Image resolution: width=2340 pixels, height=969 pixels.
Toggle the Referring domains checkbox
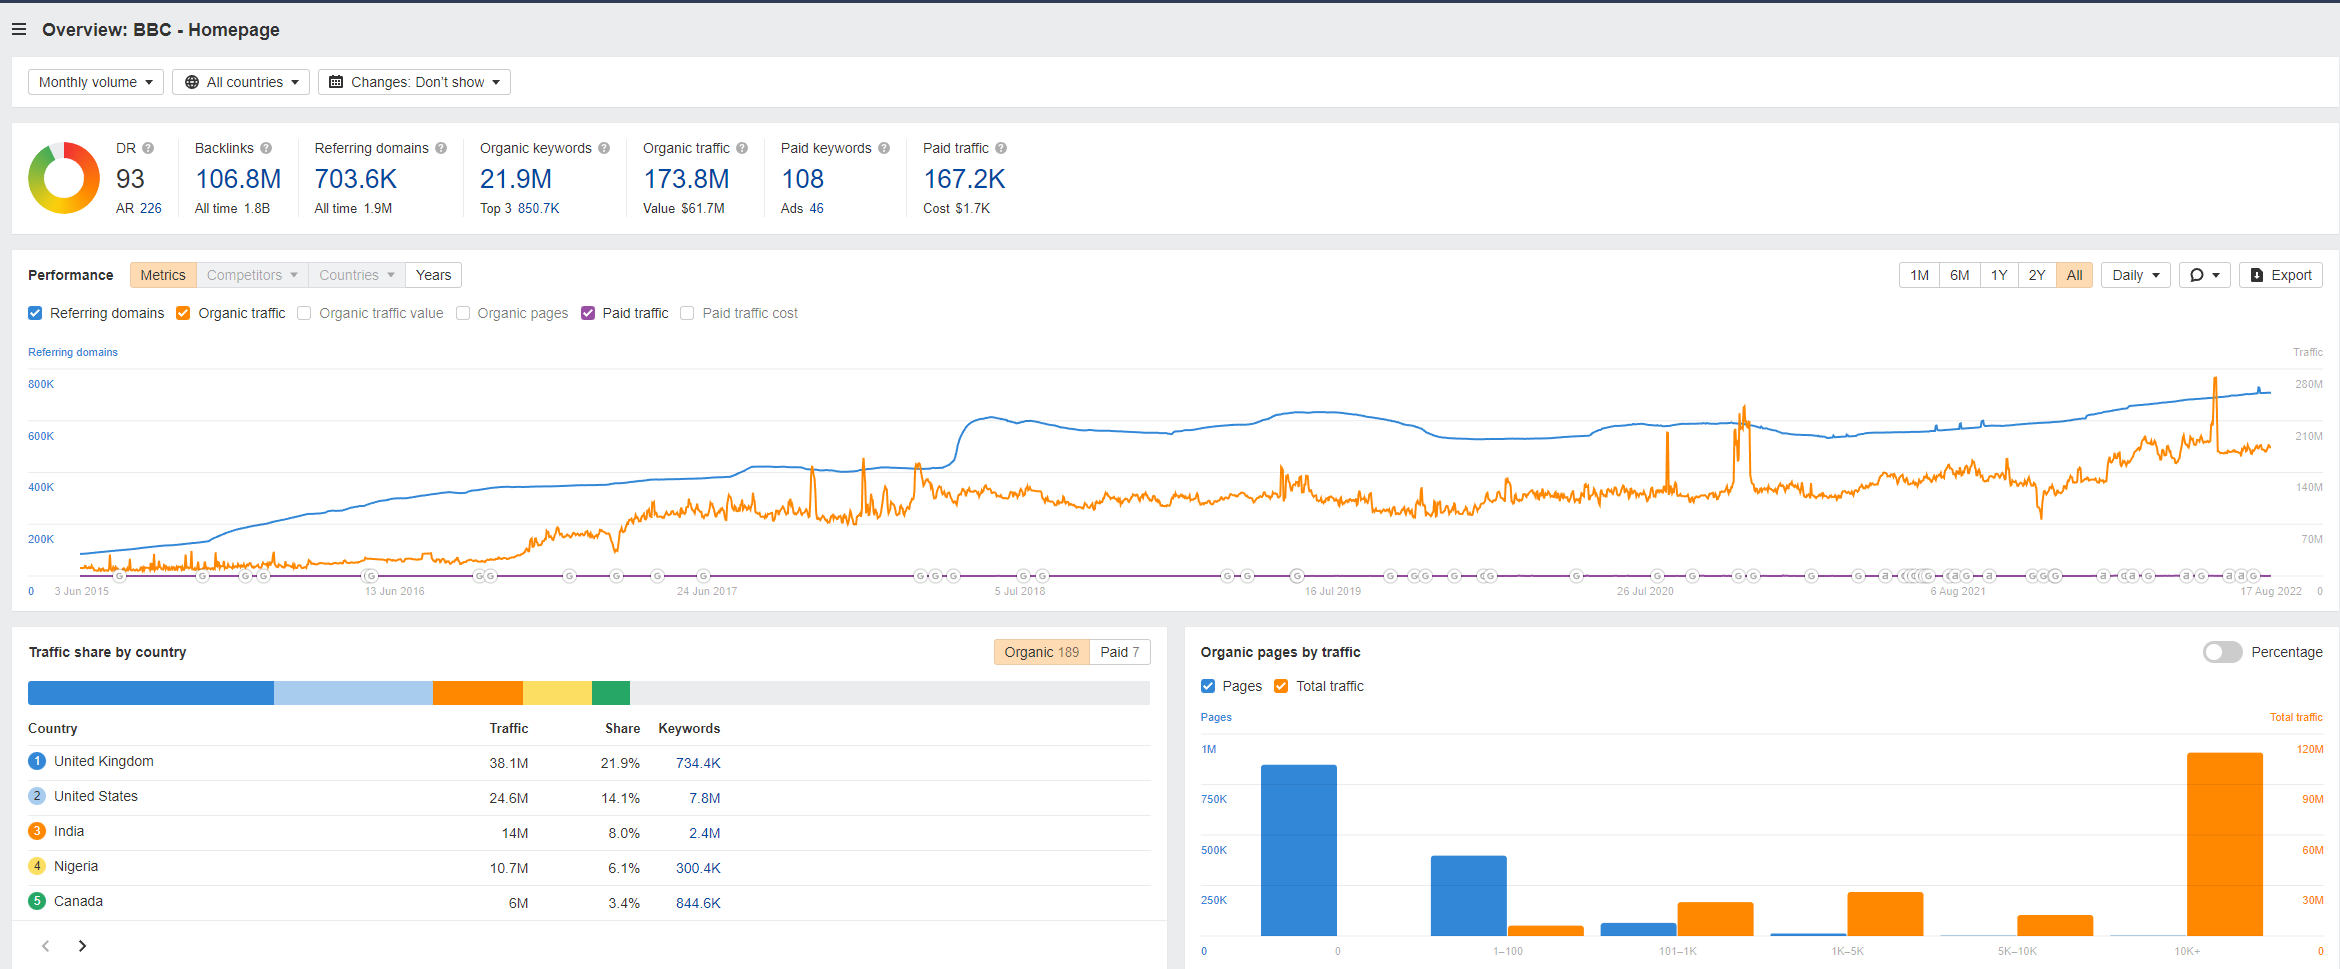[x=35, y=313]
